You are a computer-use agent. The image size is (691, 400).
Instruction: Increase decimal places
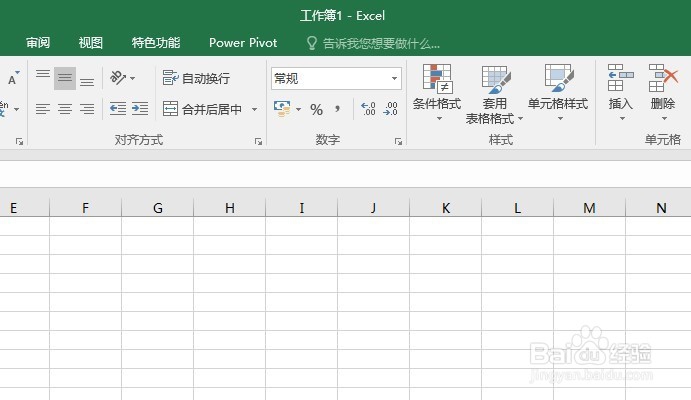point(368,109)
